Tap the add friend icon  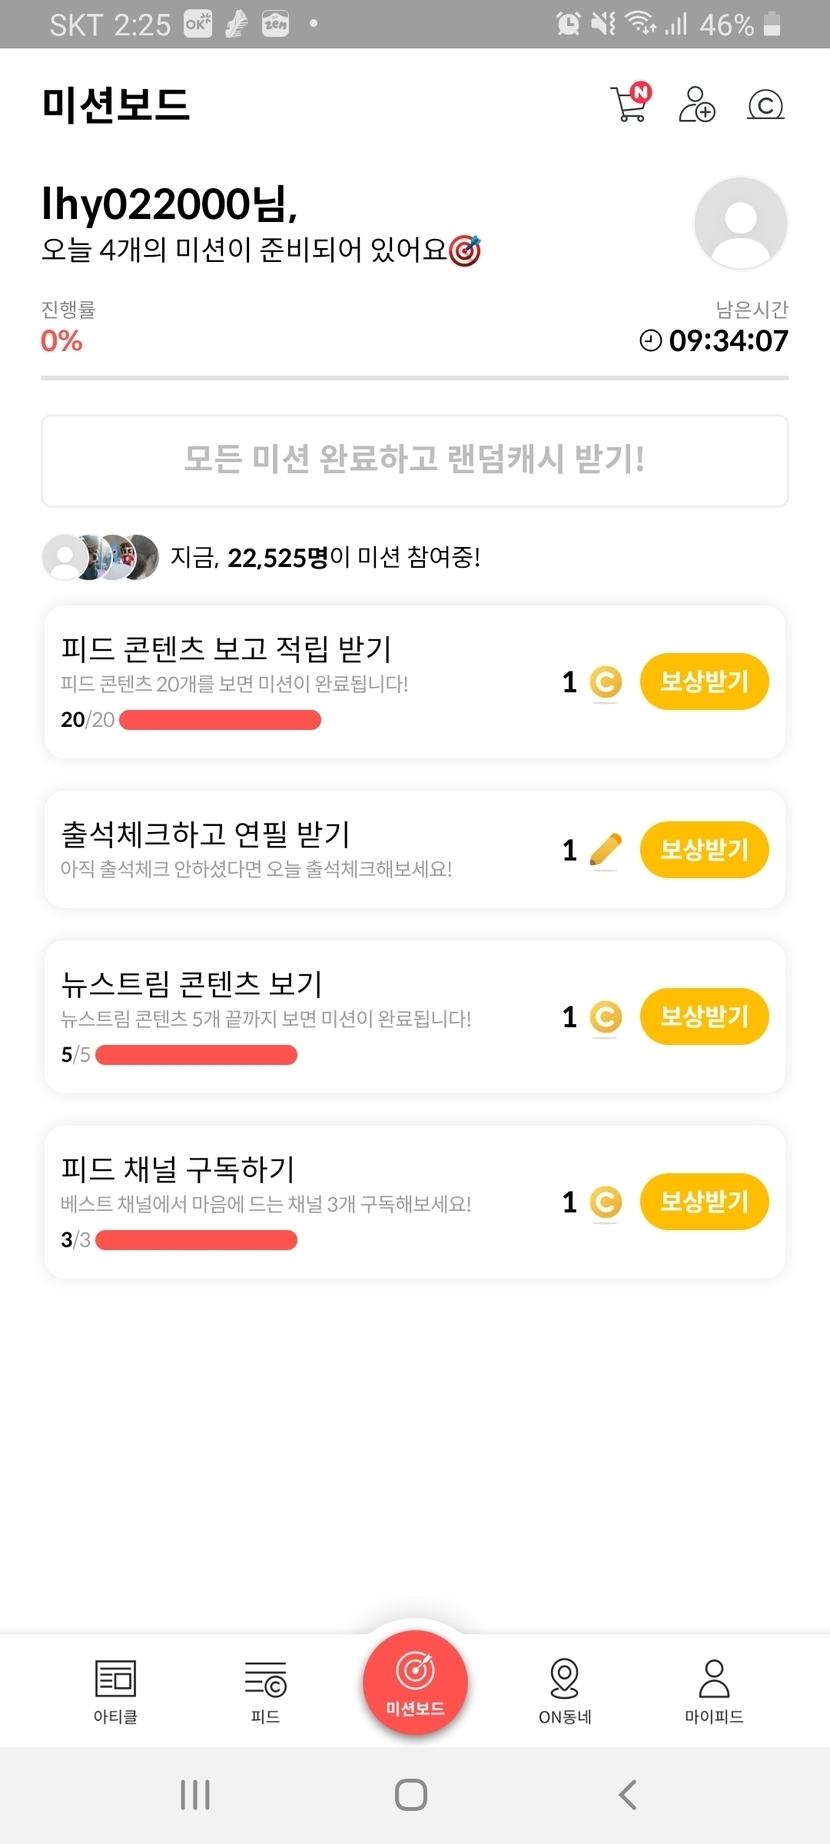(696, 104)
